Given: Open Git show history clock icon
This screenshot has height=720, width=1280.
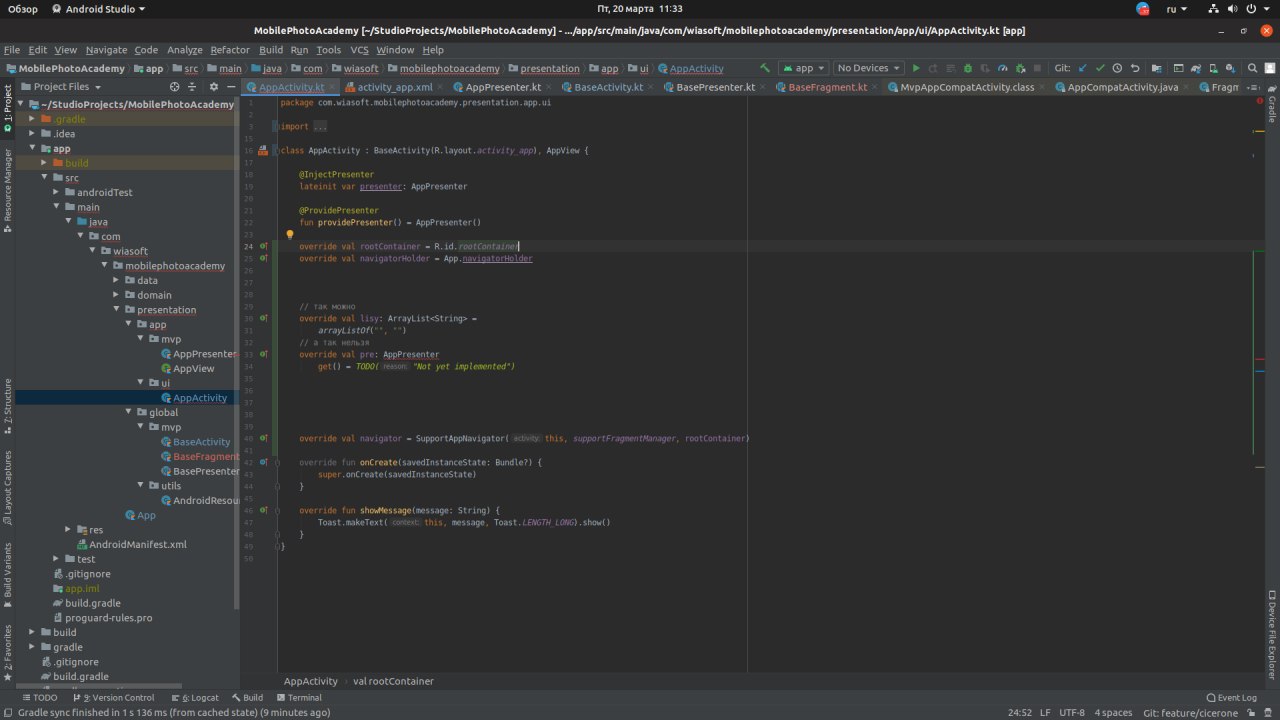Looking at the screenshot, I should coord(1117,68).
